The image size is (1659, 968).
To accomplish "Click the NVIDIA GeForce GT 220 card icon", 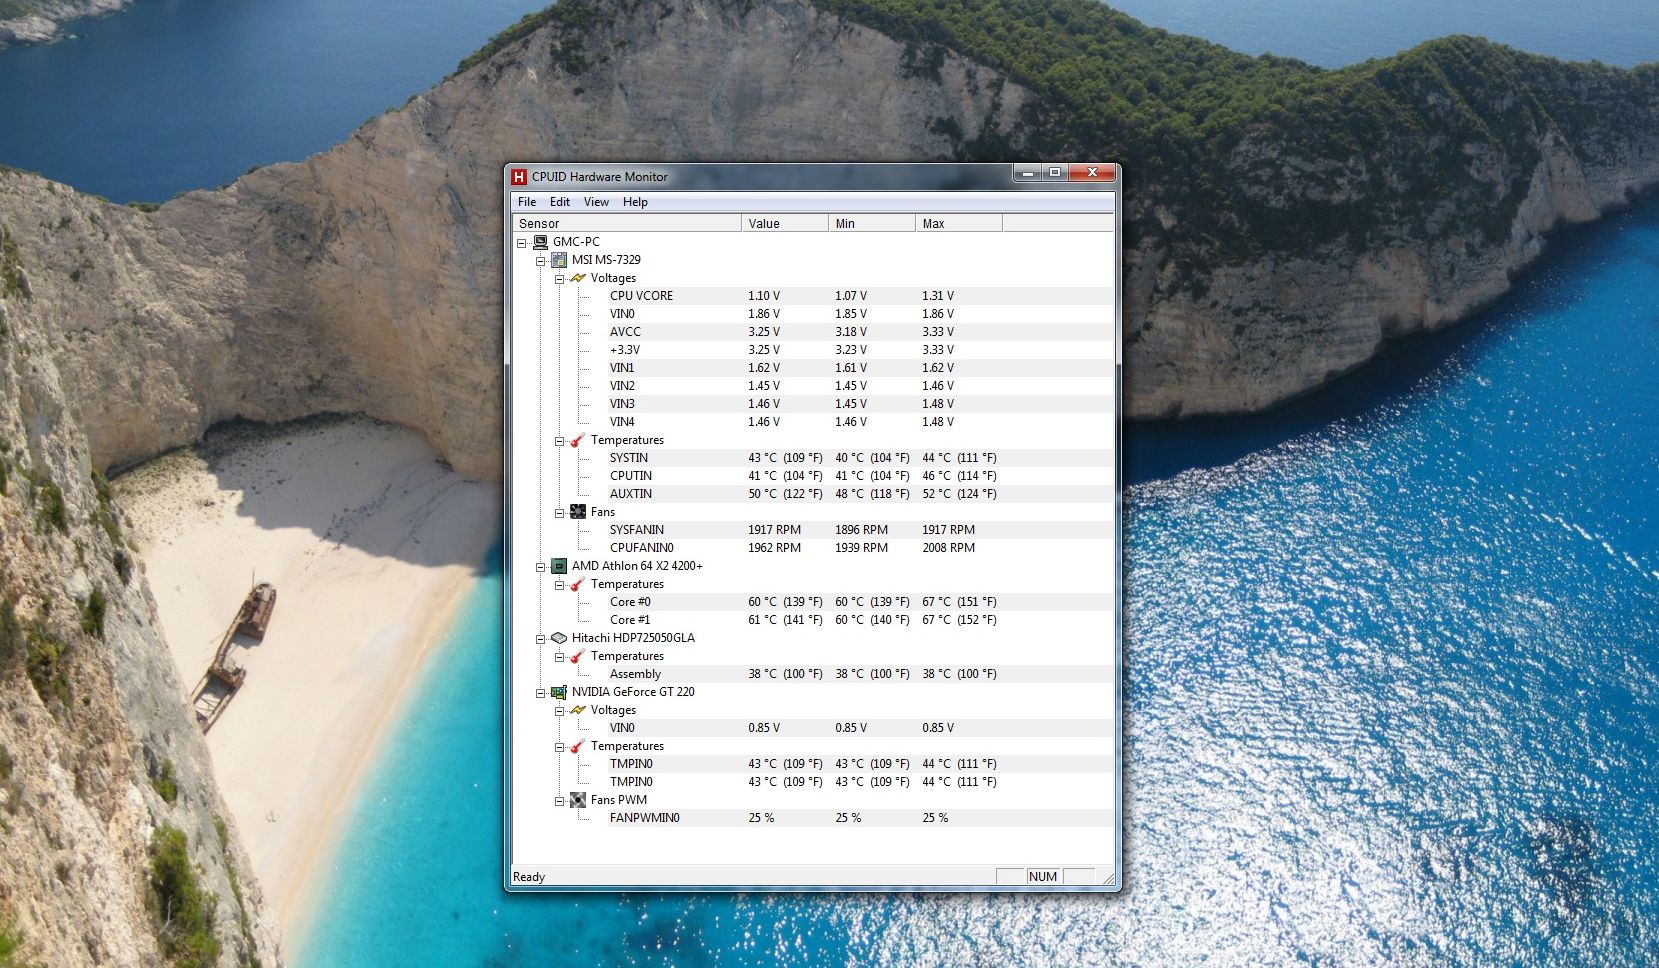I will click(x=559, y=692).
